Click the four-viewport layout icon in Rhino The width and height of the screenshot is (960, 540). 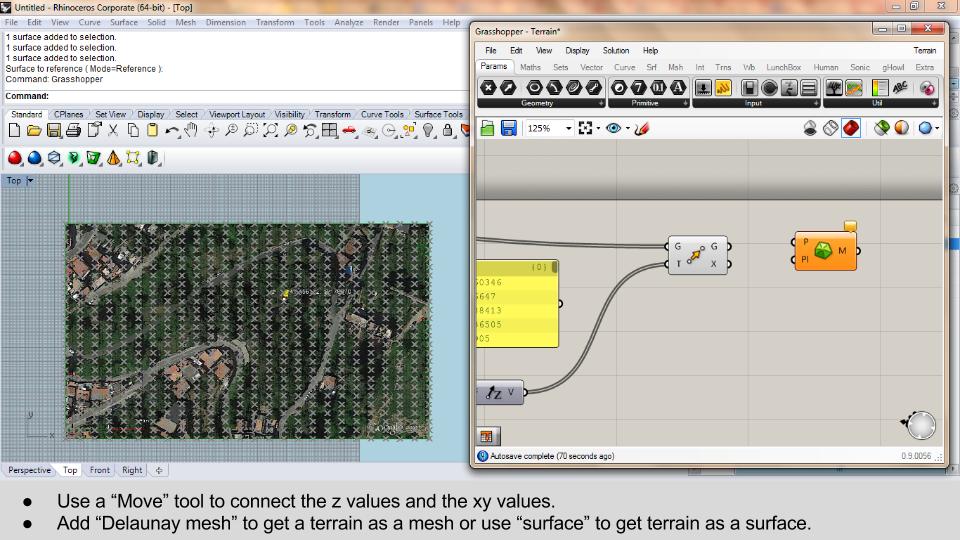pos(329,130)
